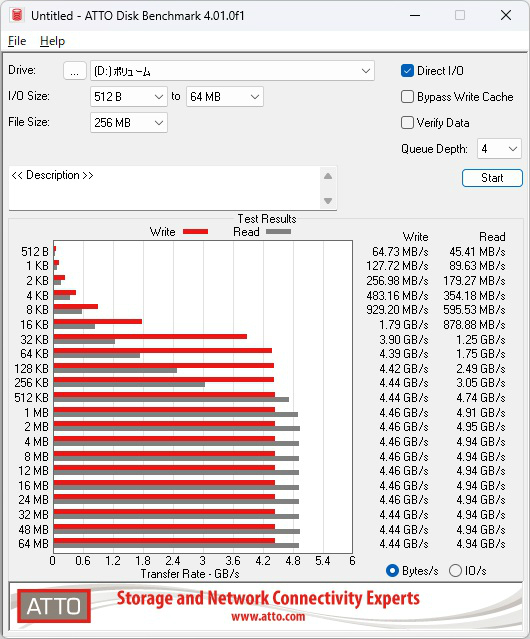Uncheck the Direct I/O checkbox
Screen dimensions: 530x639
[407, 71]
